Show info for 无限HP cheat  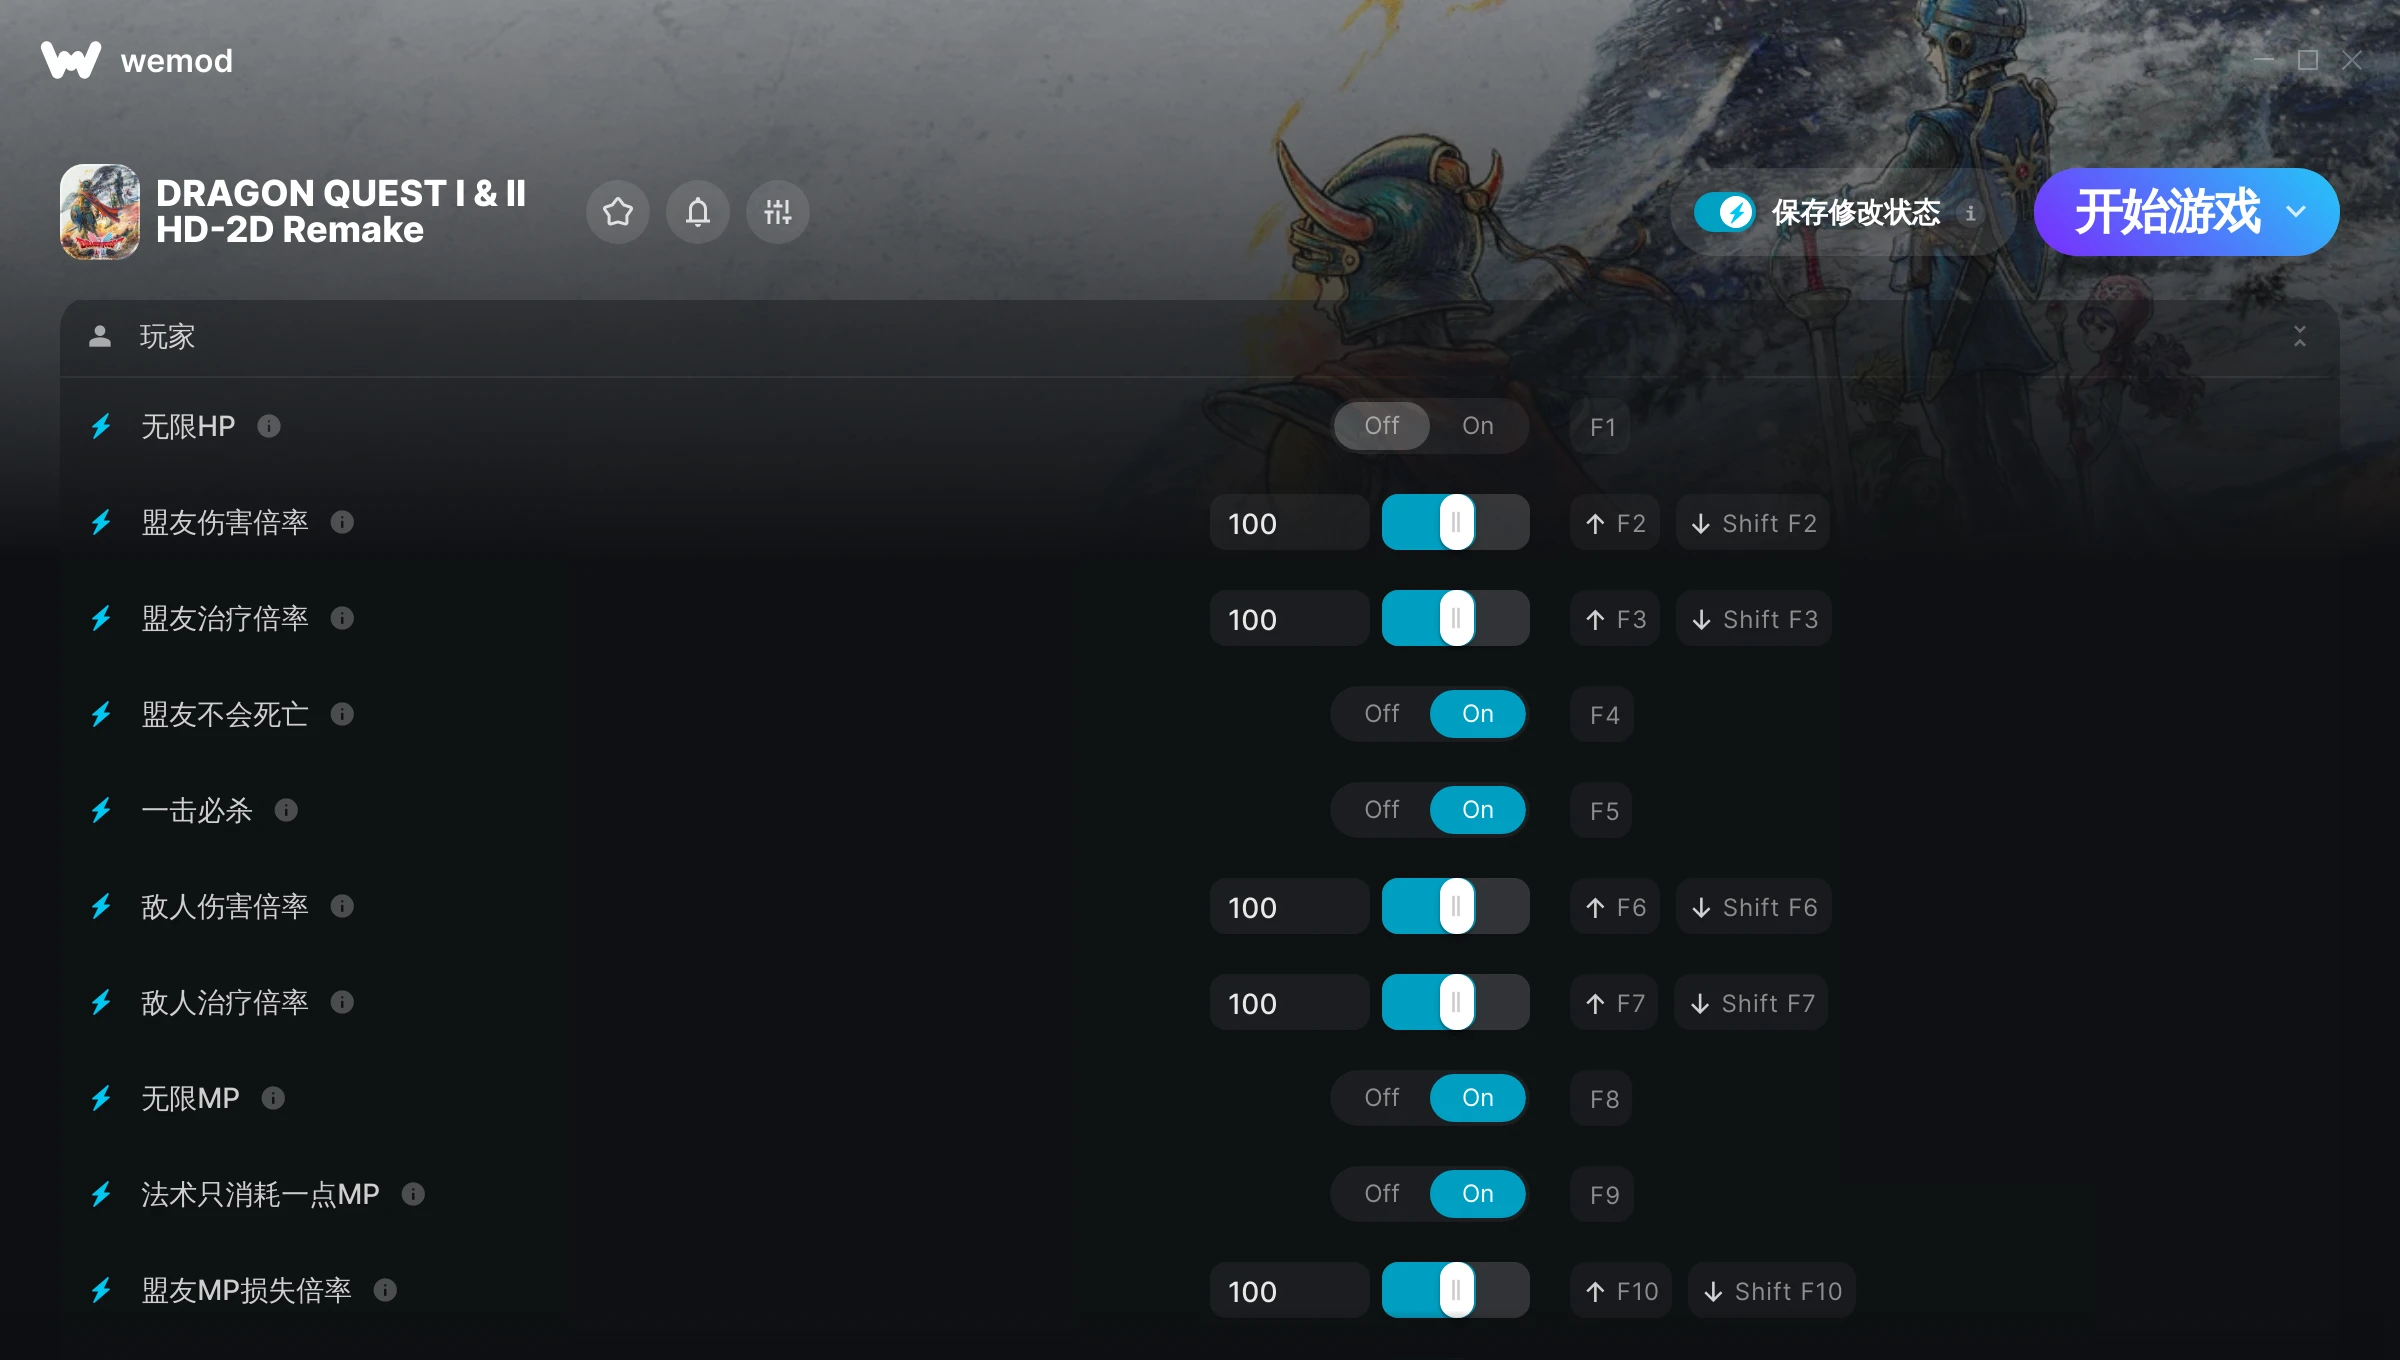(269, 426)
